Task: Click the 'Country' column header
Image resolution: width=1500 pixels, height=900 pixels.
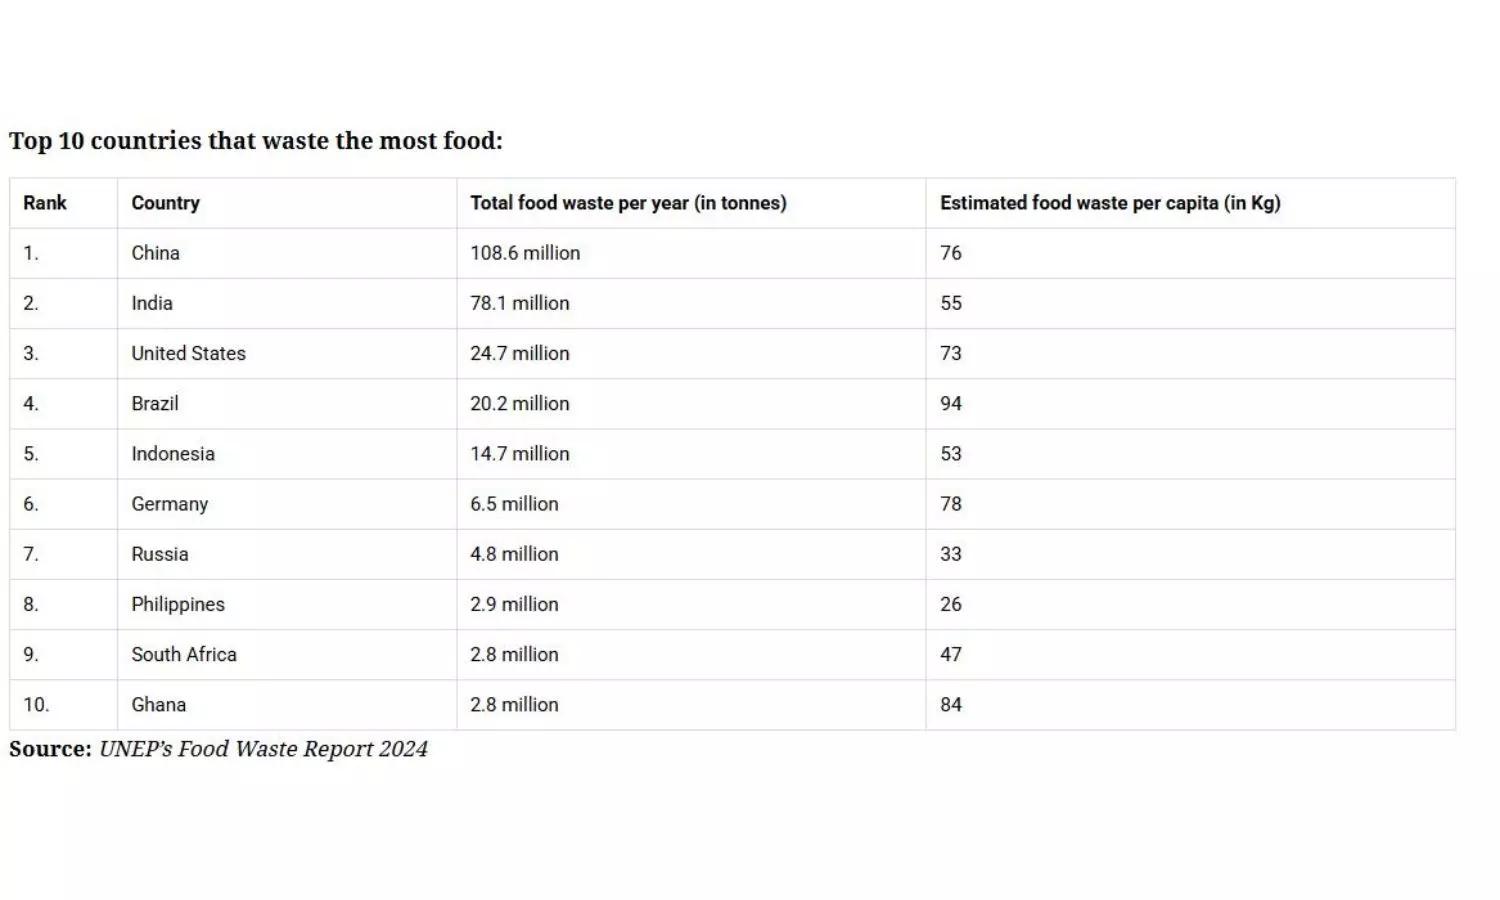Action: (x=166, y=203)
